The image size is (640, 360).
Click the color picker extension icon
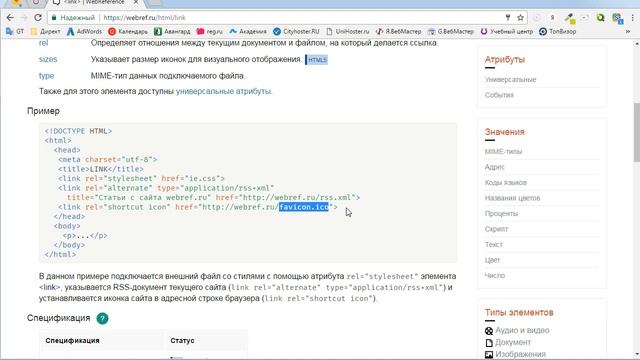click(x=569, y=18)
